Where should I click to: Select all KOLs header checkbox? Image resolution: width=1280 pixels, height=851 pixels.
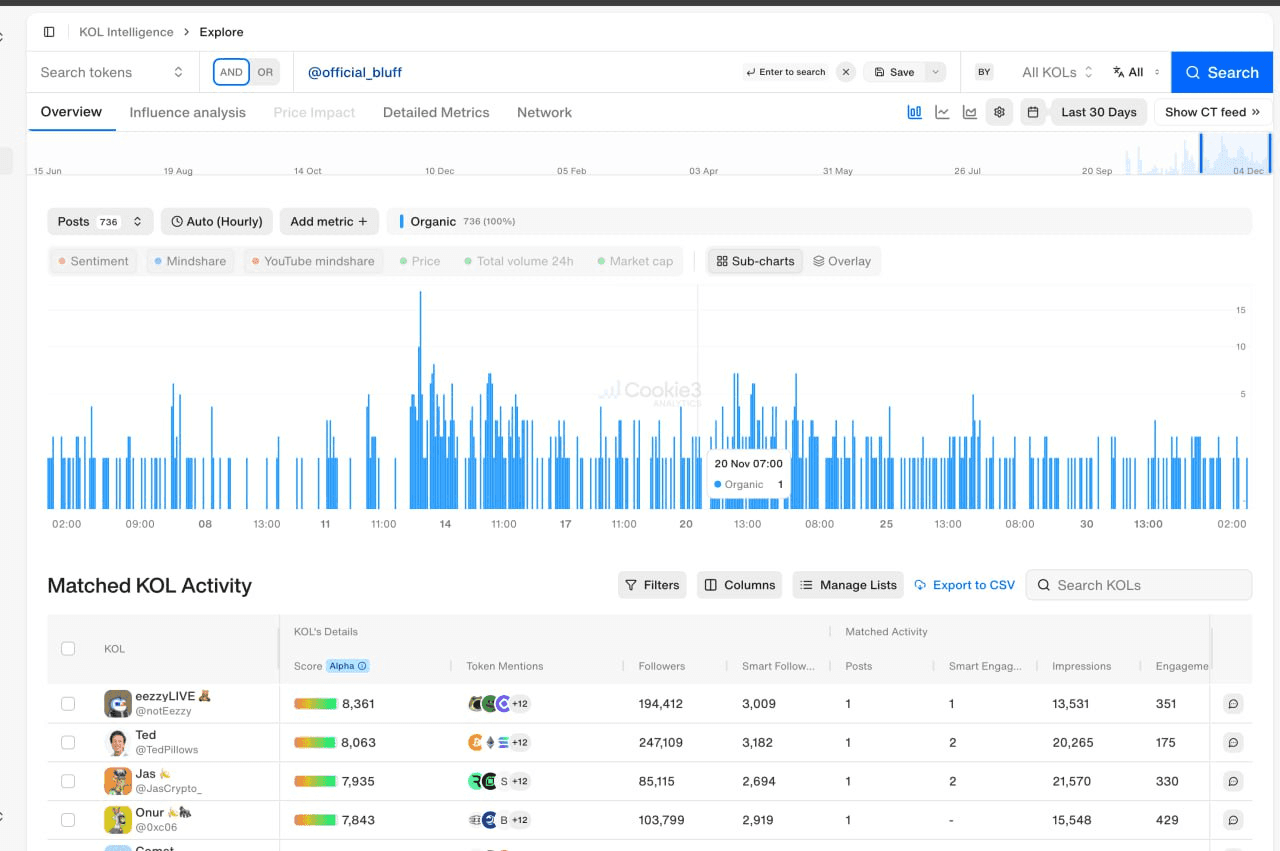point(68,649)
